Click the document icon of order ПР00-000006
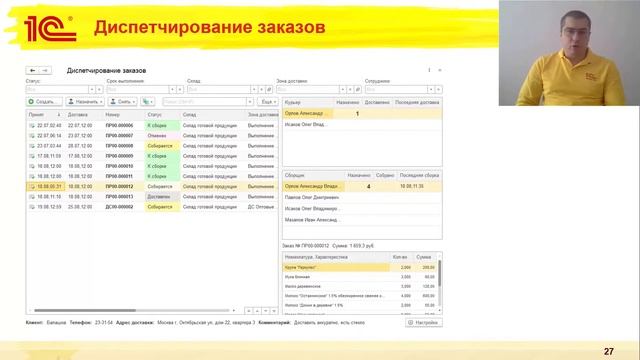Image resolution: width=640 pixels, height=360 pixels. (32, 126)
